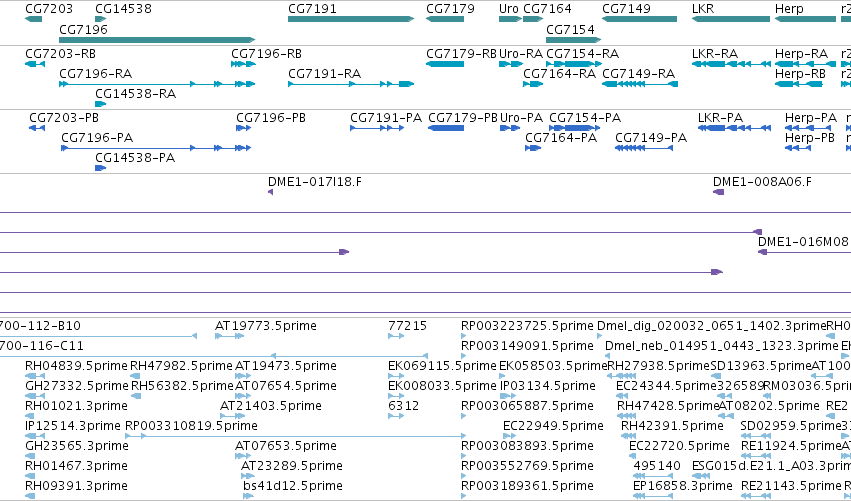Open the CG7179-RB transcript label
This screenshot has height=501, width=851.
pyautogui.click(x=461, y=54)
